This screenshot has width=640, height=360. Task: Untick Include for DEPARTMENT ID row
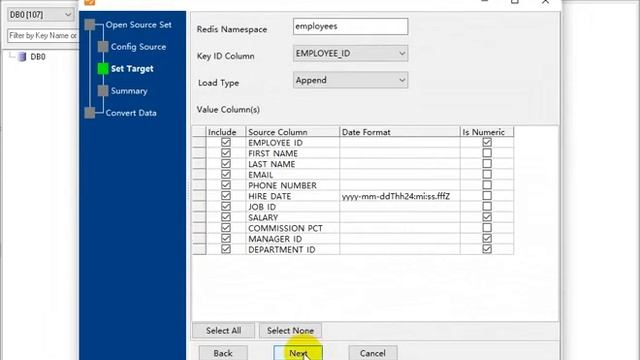coord(226,249)
